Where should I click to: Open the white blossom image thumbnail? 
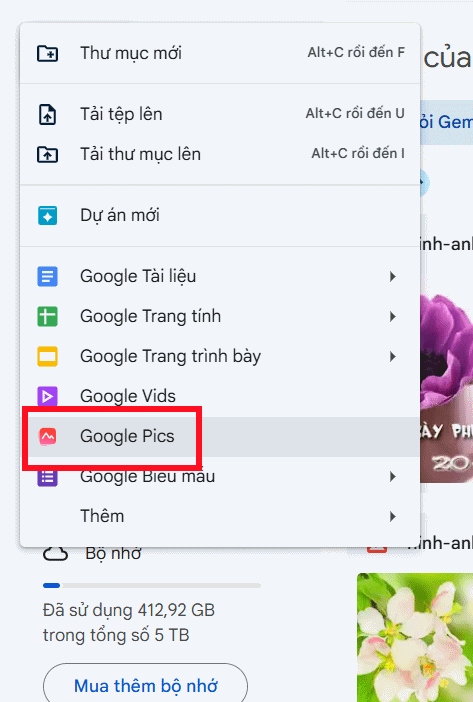[x=415, y=637]
